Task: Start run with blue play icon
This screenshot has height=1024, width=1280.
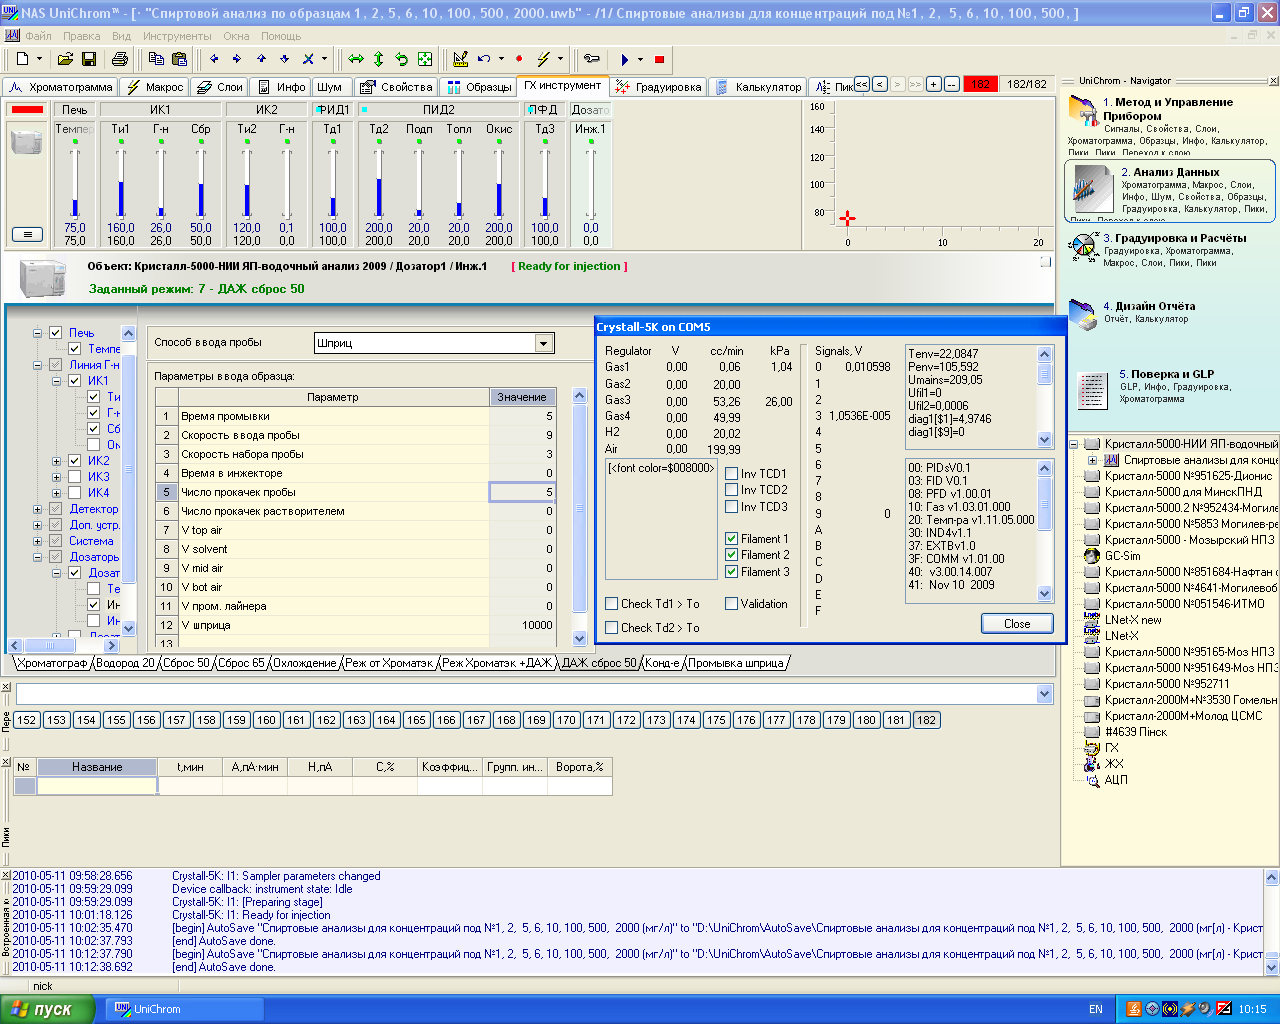Action: tap(625, 59)
